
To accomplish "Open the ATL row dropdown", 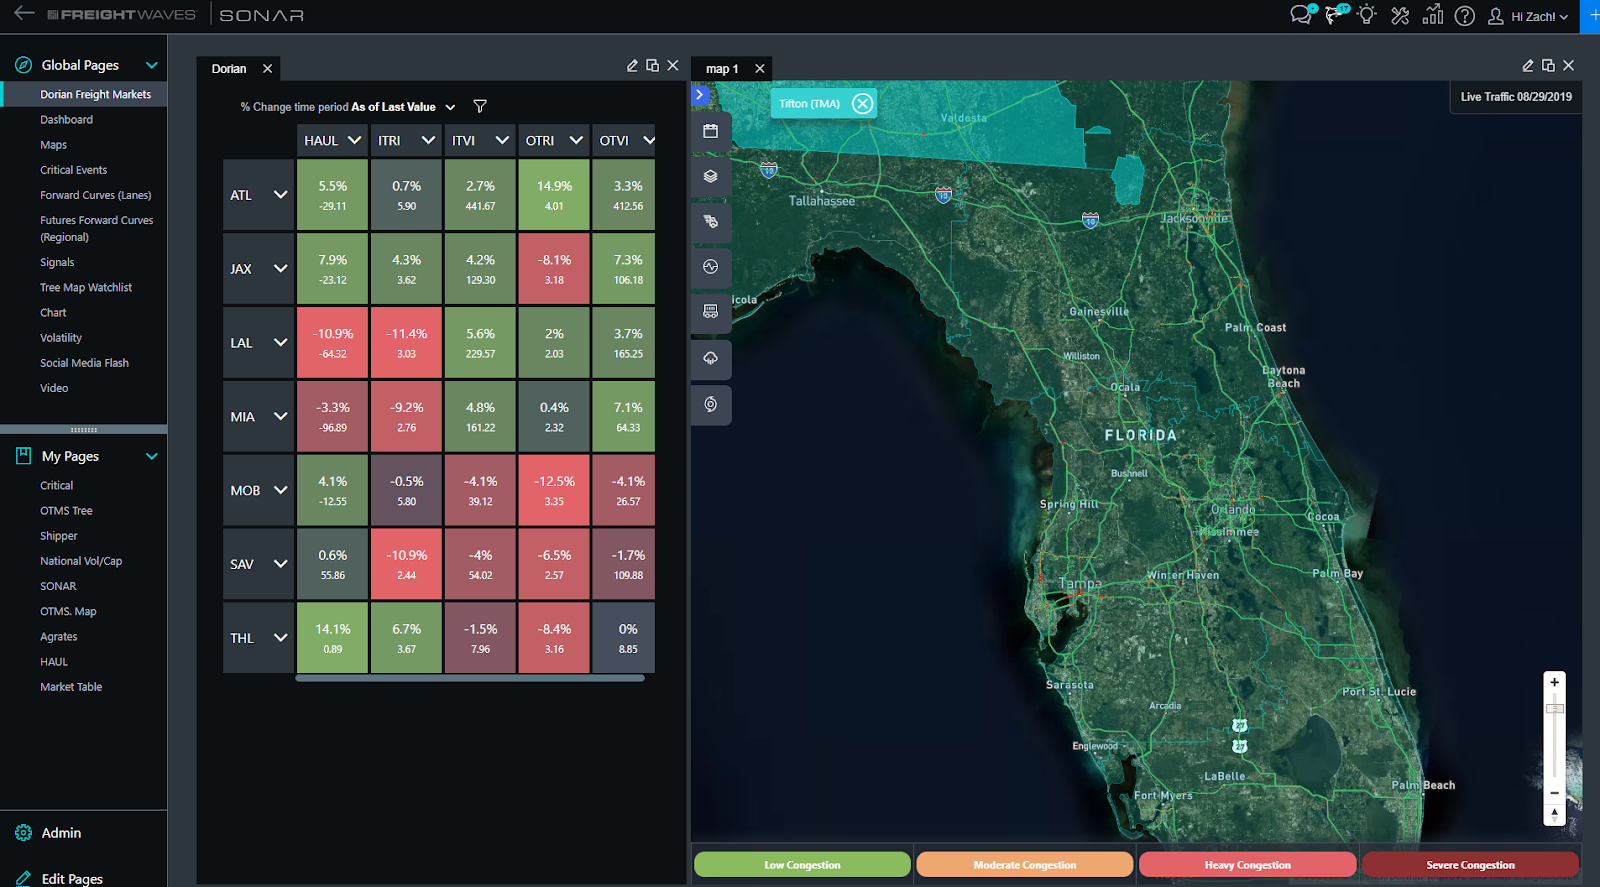I will (280, 195).
